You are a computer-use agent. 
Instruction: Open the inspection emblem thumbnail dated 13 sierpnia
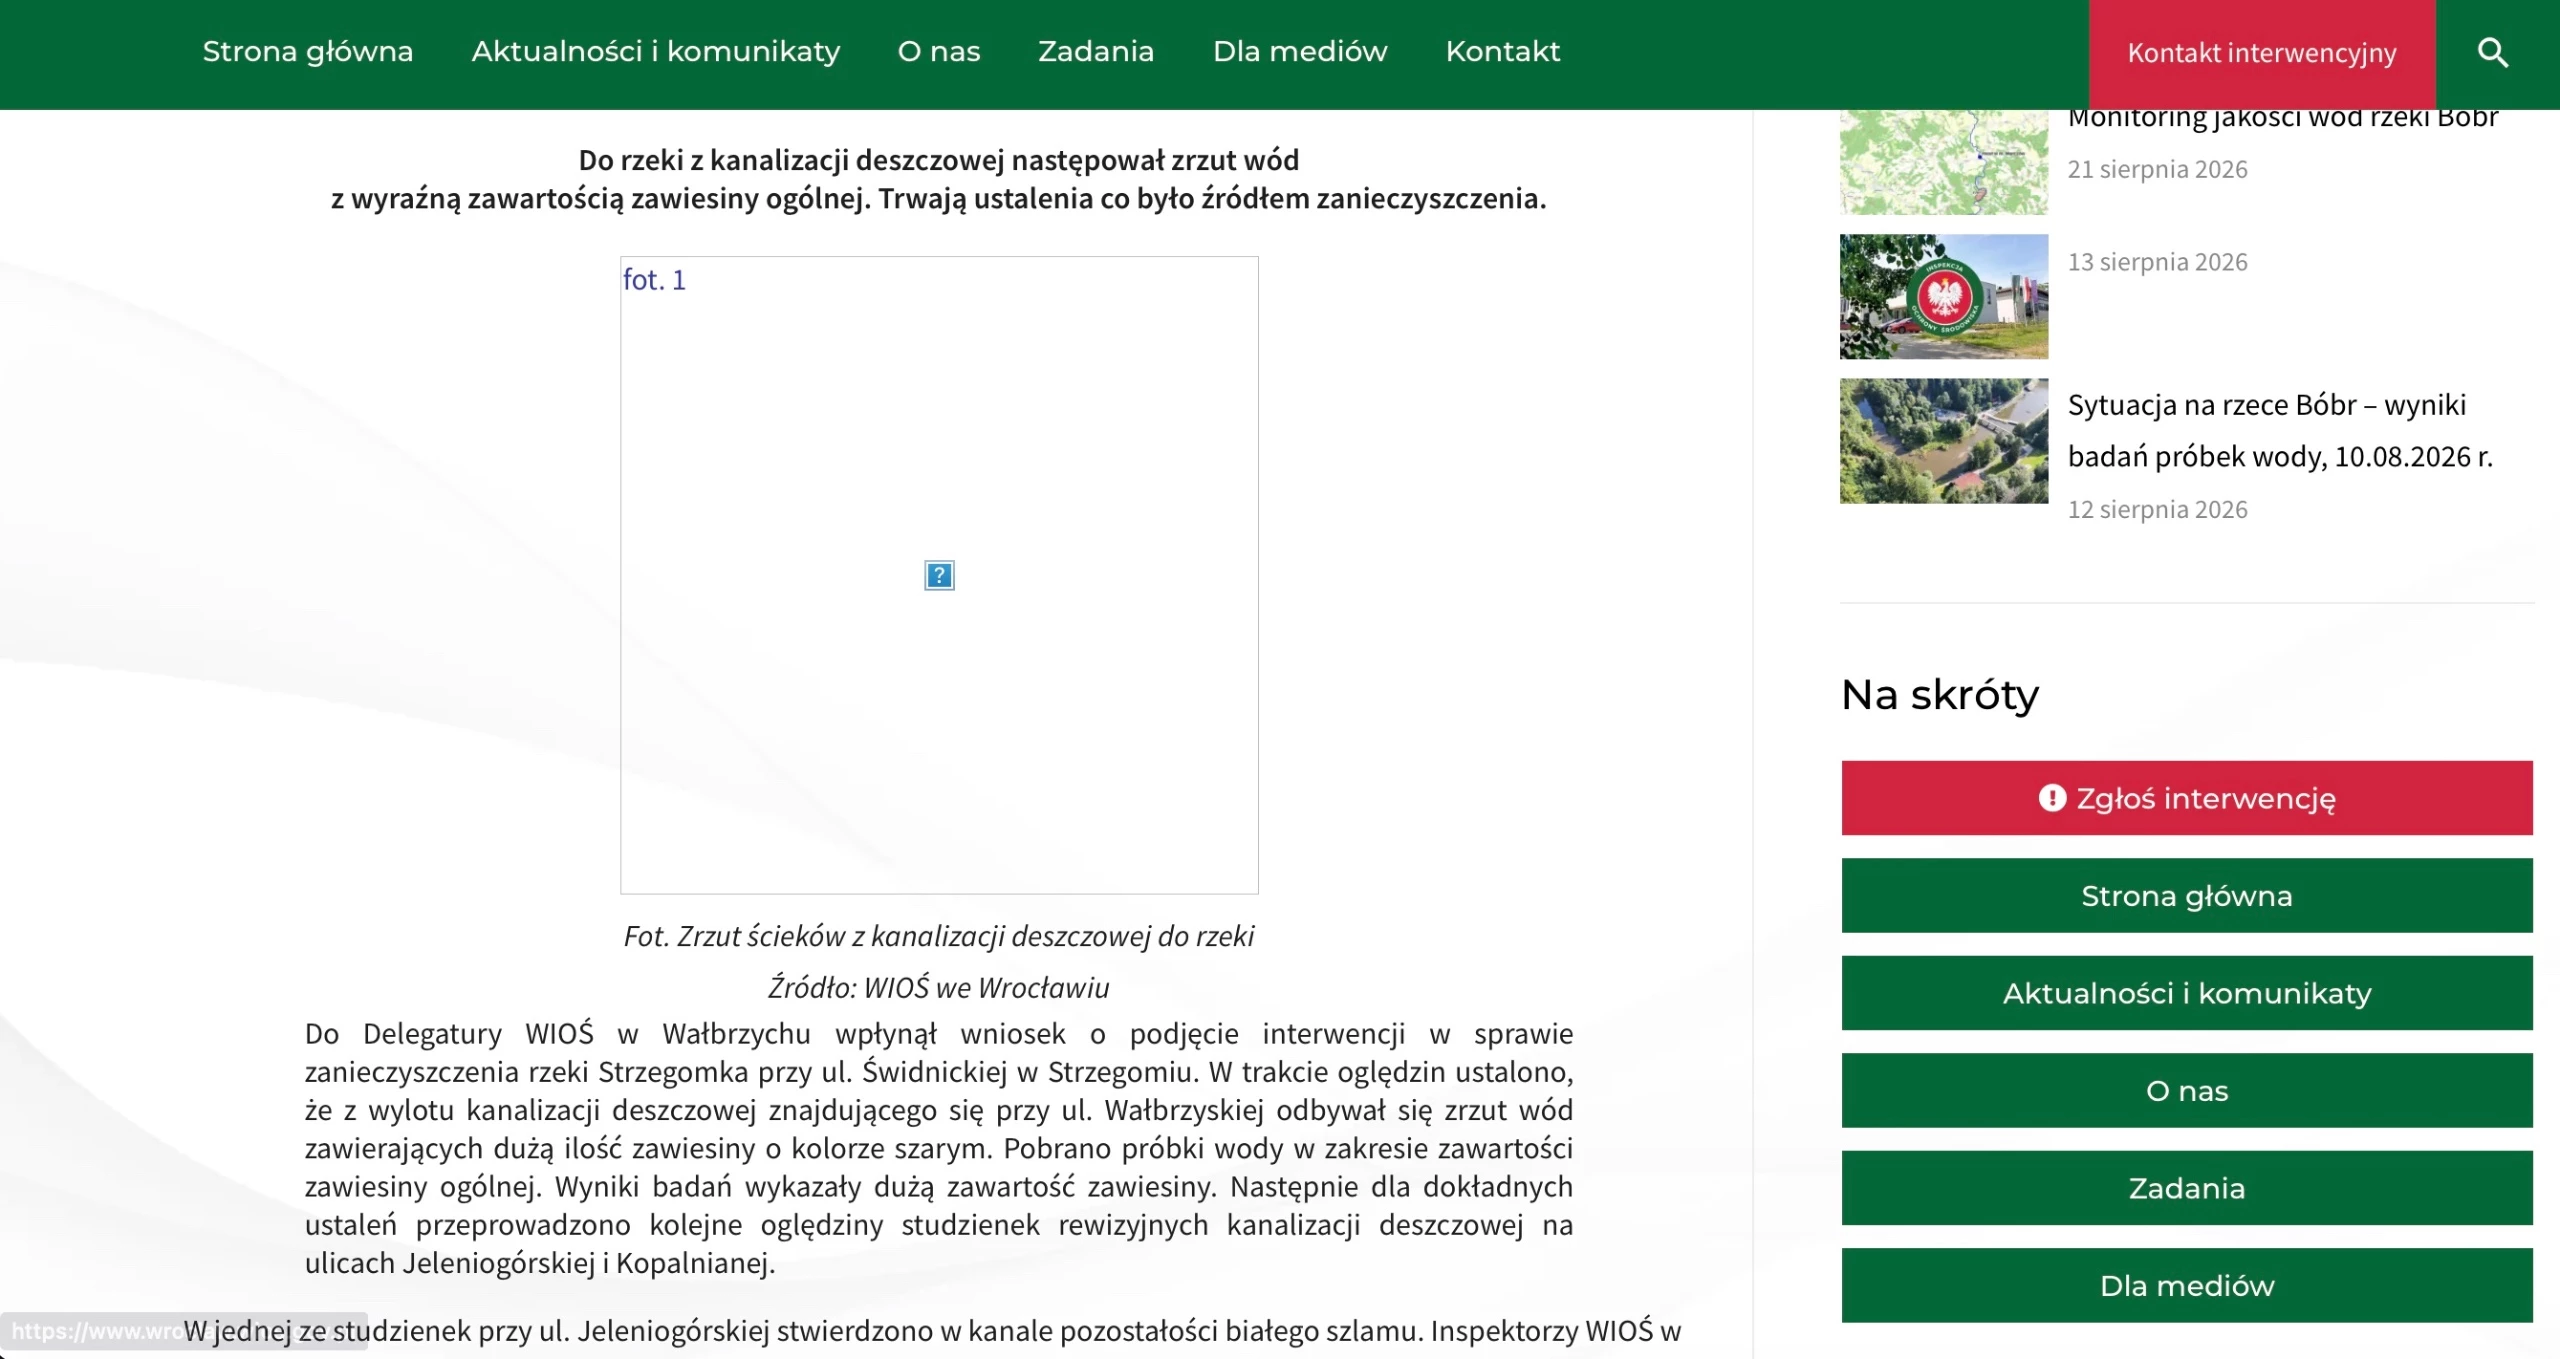(x=1944, y=296)
